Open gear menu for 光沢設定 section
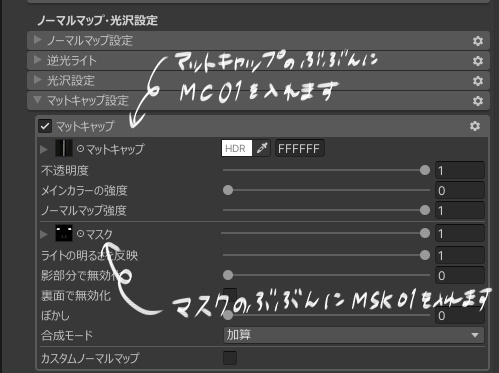 coord(478,81)
